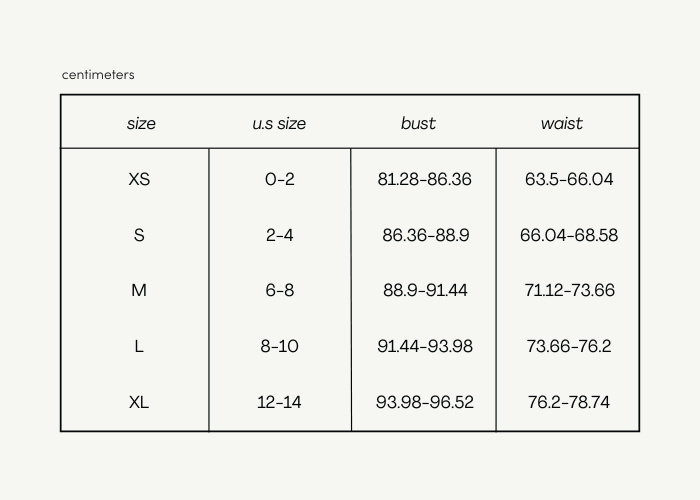Screen dimensions: 700x500
Task: Click the 'waist' column header
Action: tap(562, 124)
